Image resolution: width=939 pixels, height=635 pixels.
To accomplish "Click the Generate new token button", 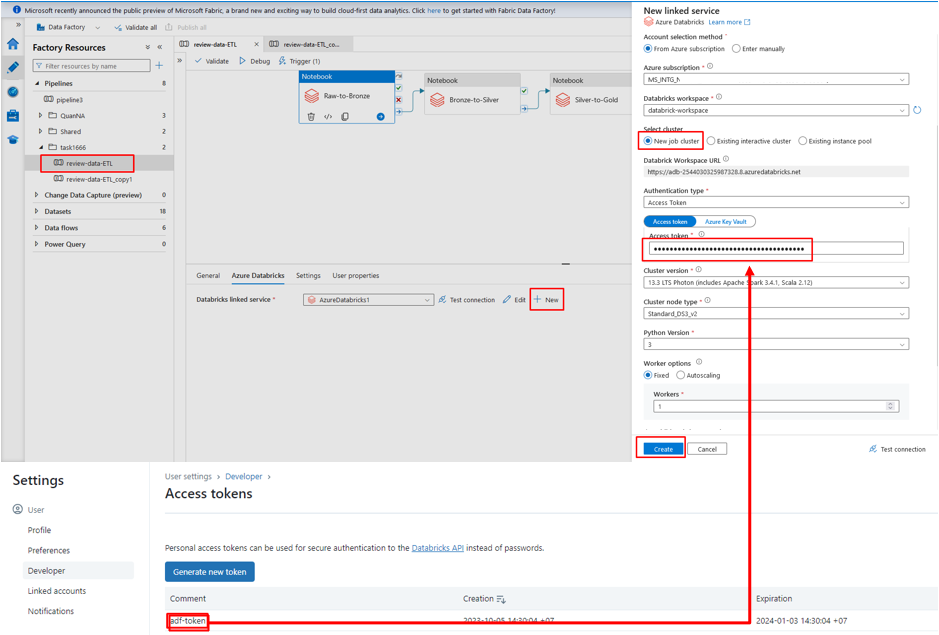I will [x=209, y=572].
